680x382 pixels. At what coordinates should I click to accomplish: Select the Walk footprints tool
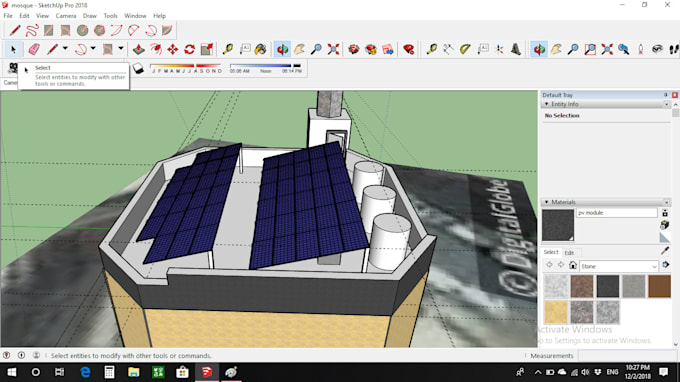pyautogui.click(x=673, y=49)
